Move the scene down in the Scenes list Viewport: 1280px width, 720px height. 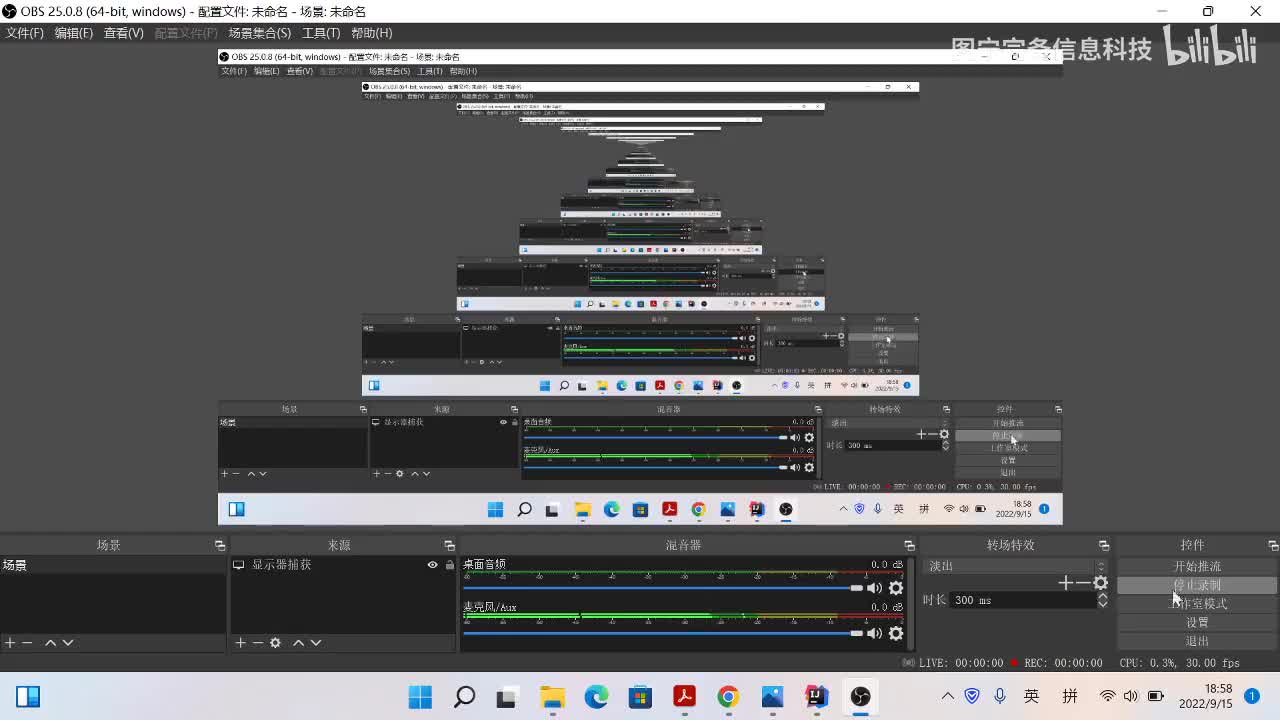[68, 643]
